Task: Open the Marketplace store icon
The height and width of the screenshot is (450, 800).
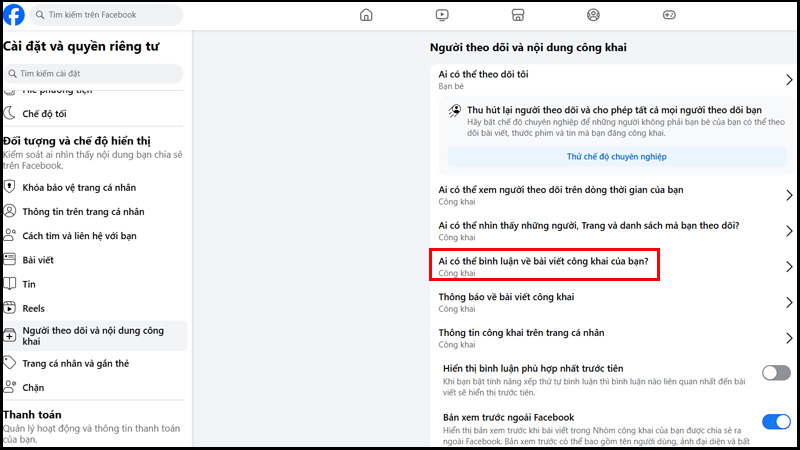Action: [518, 15]
